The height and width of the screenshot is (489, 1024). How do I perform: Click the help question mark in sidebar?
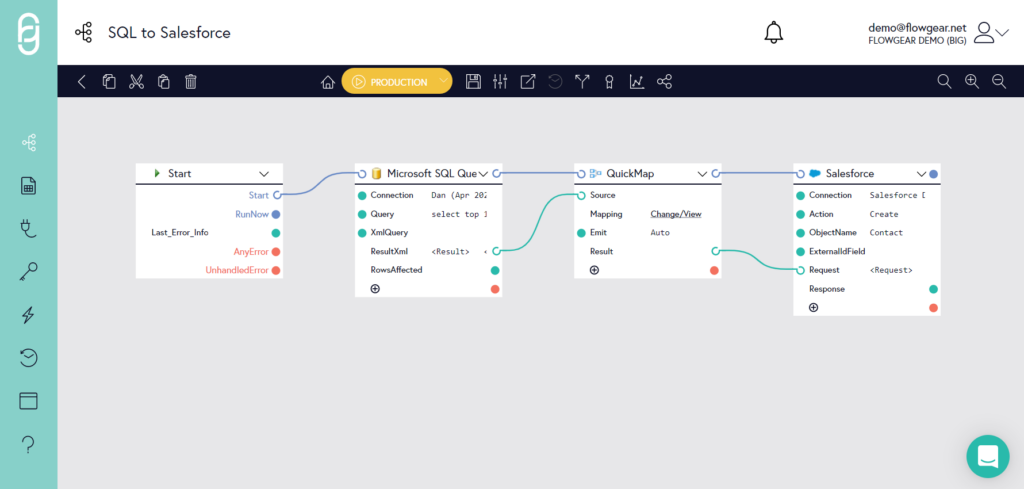[x=28, y=444]
